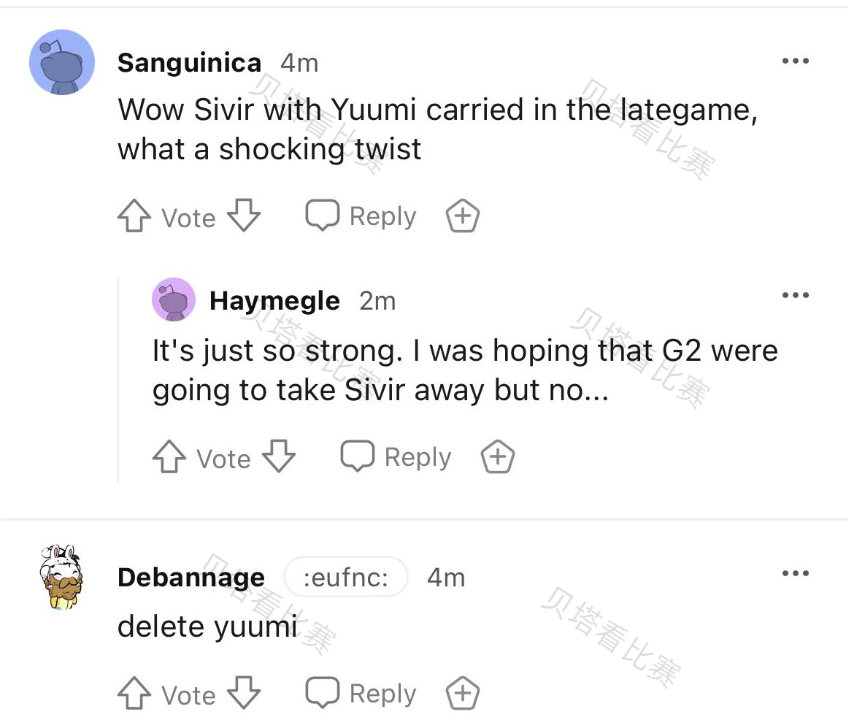Give award to Debannage's comment
Screen dimensions: 848x727
tap(463, 693)
